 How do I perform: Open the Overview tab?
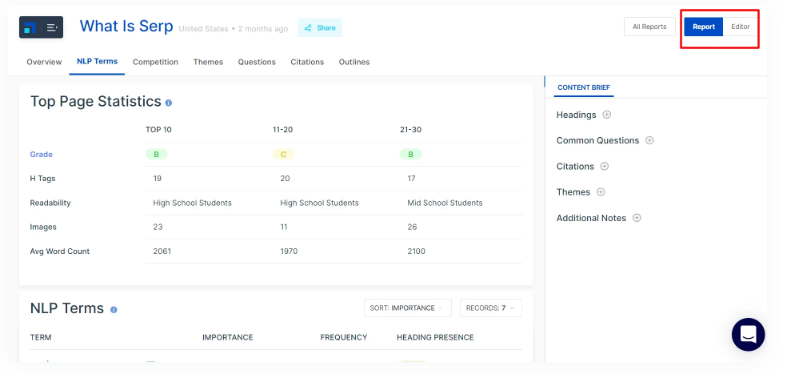44,62
